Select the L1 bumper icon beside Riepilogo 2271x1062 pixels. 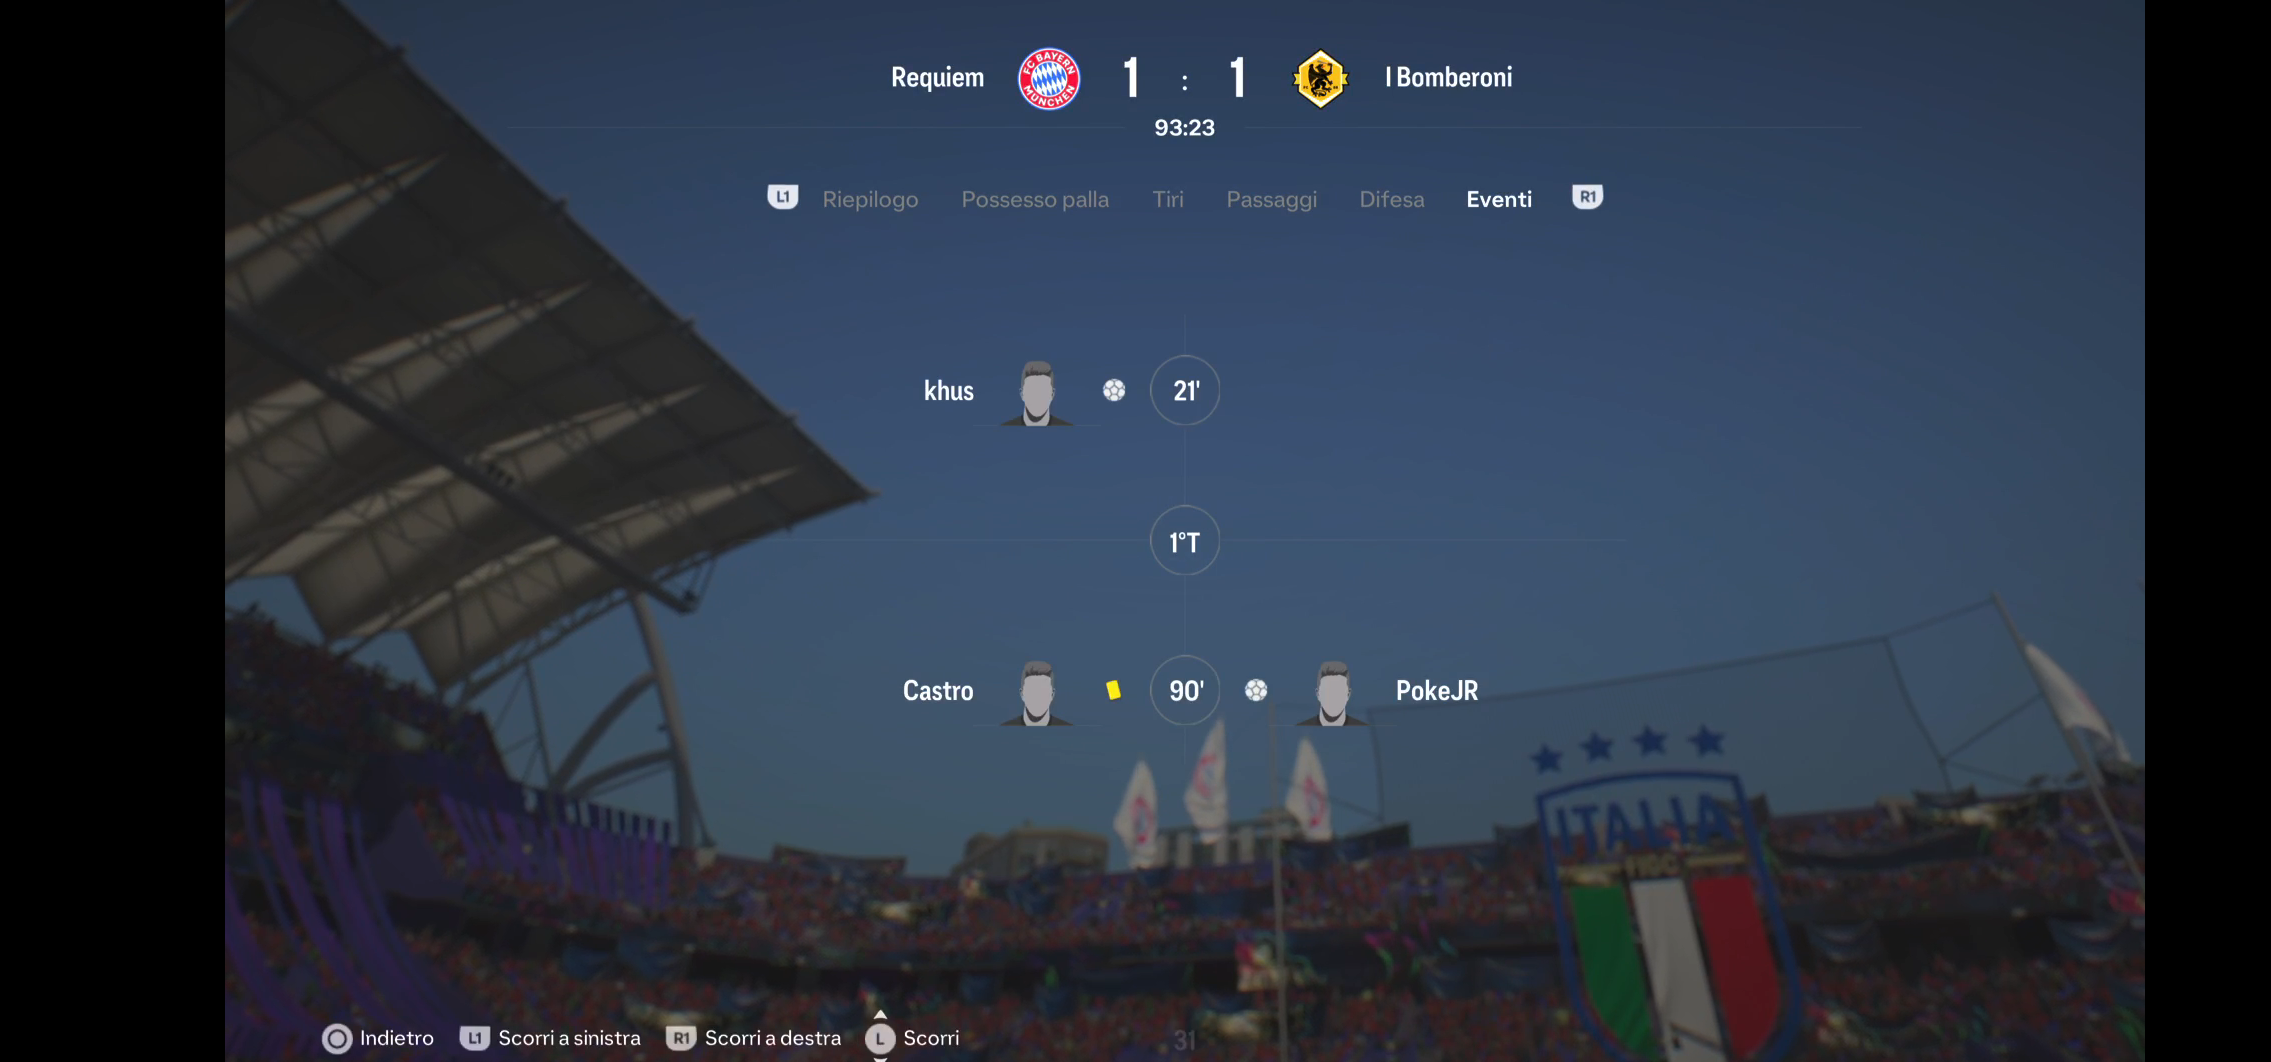782,197
